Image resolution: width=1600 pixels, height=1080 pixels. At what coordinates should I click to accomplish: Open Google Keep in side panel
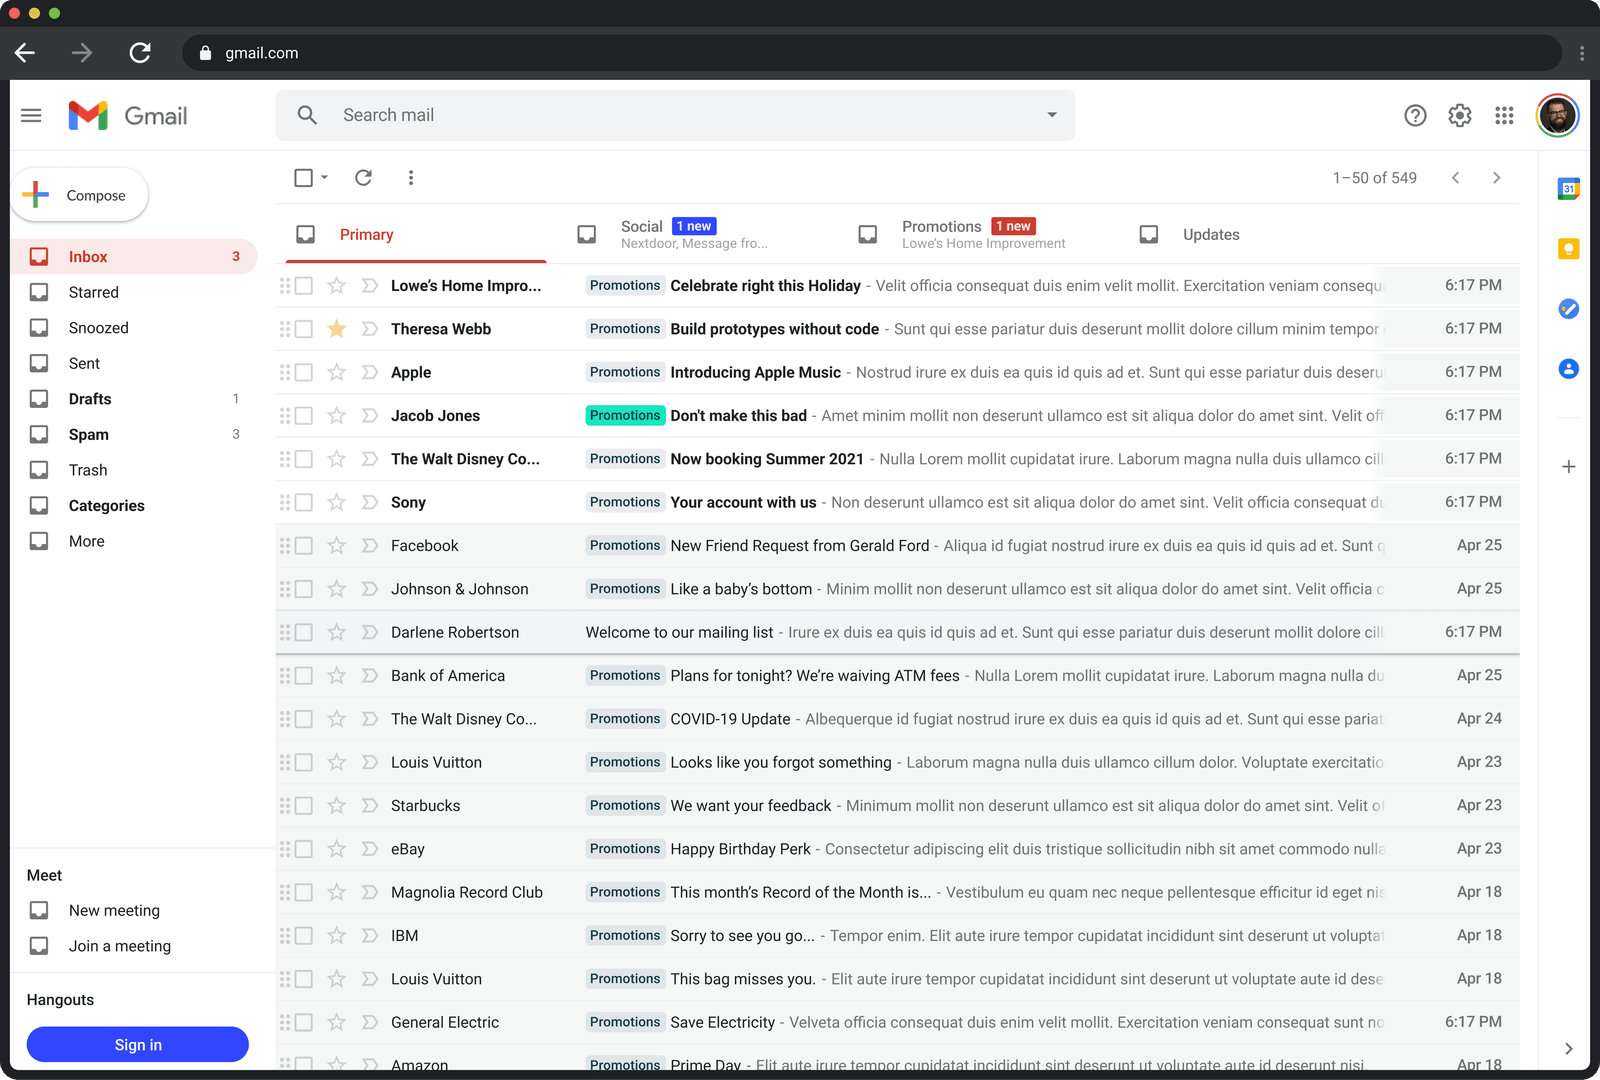pos(1568,249)
